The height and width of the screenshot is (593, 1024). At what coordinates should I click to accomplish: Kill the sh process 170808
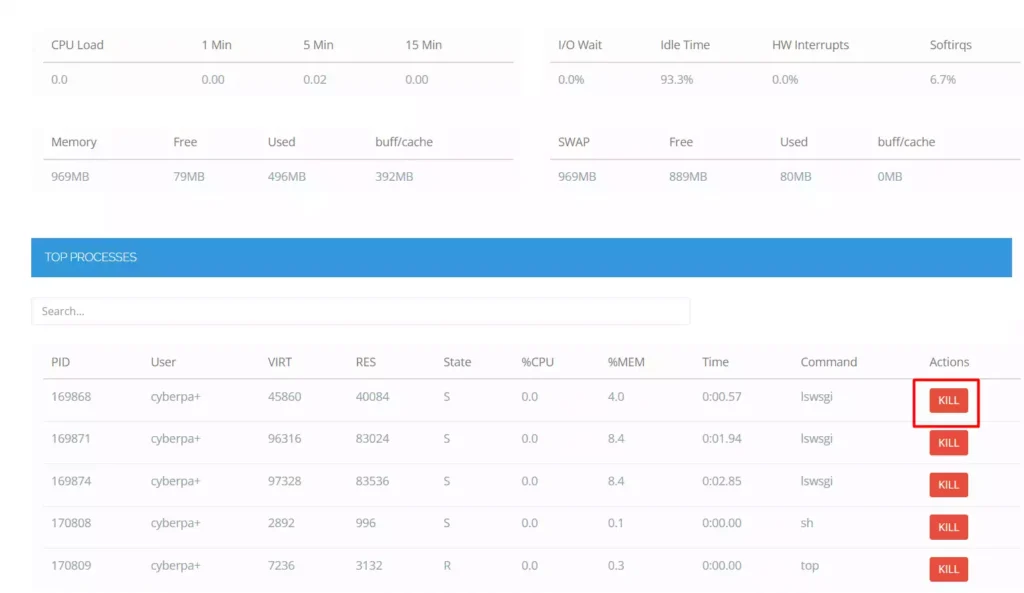948,527
